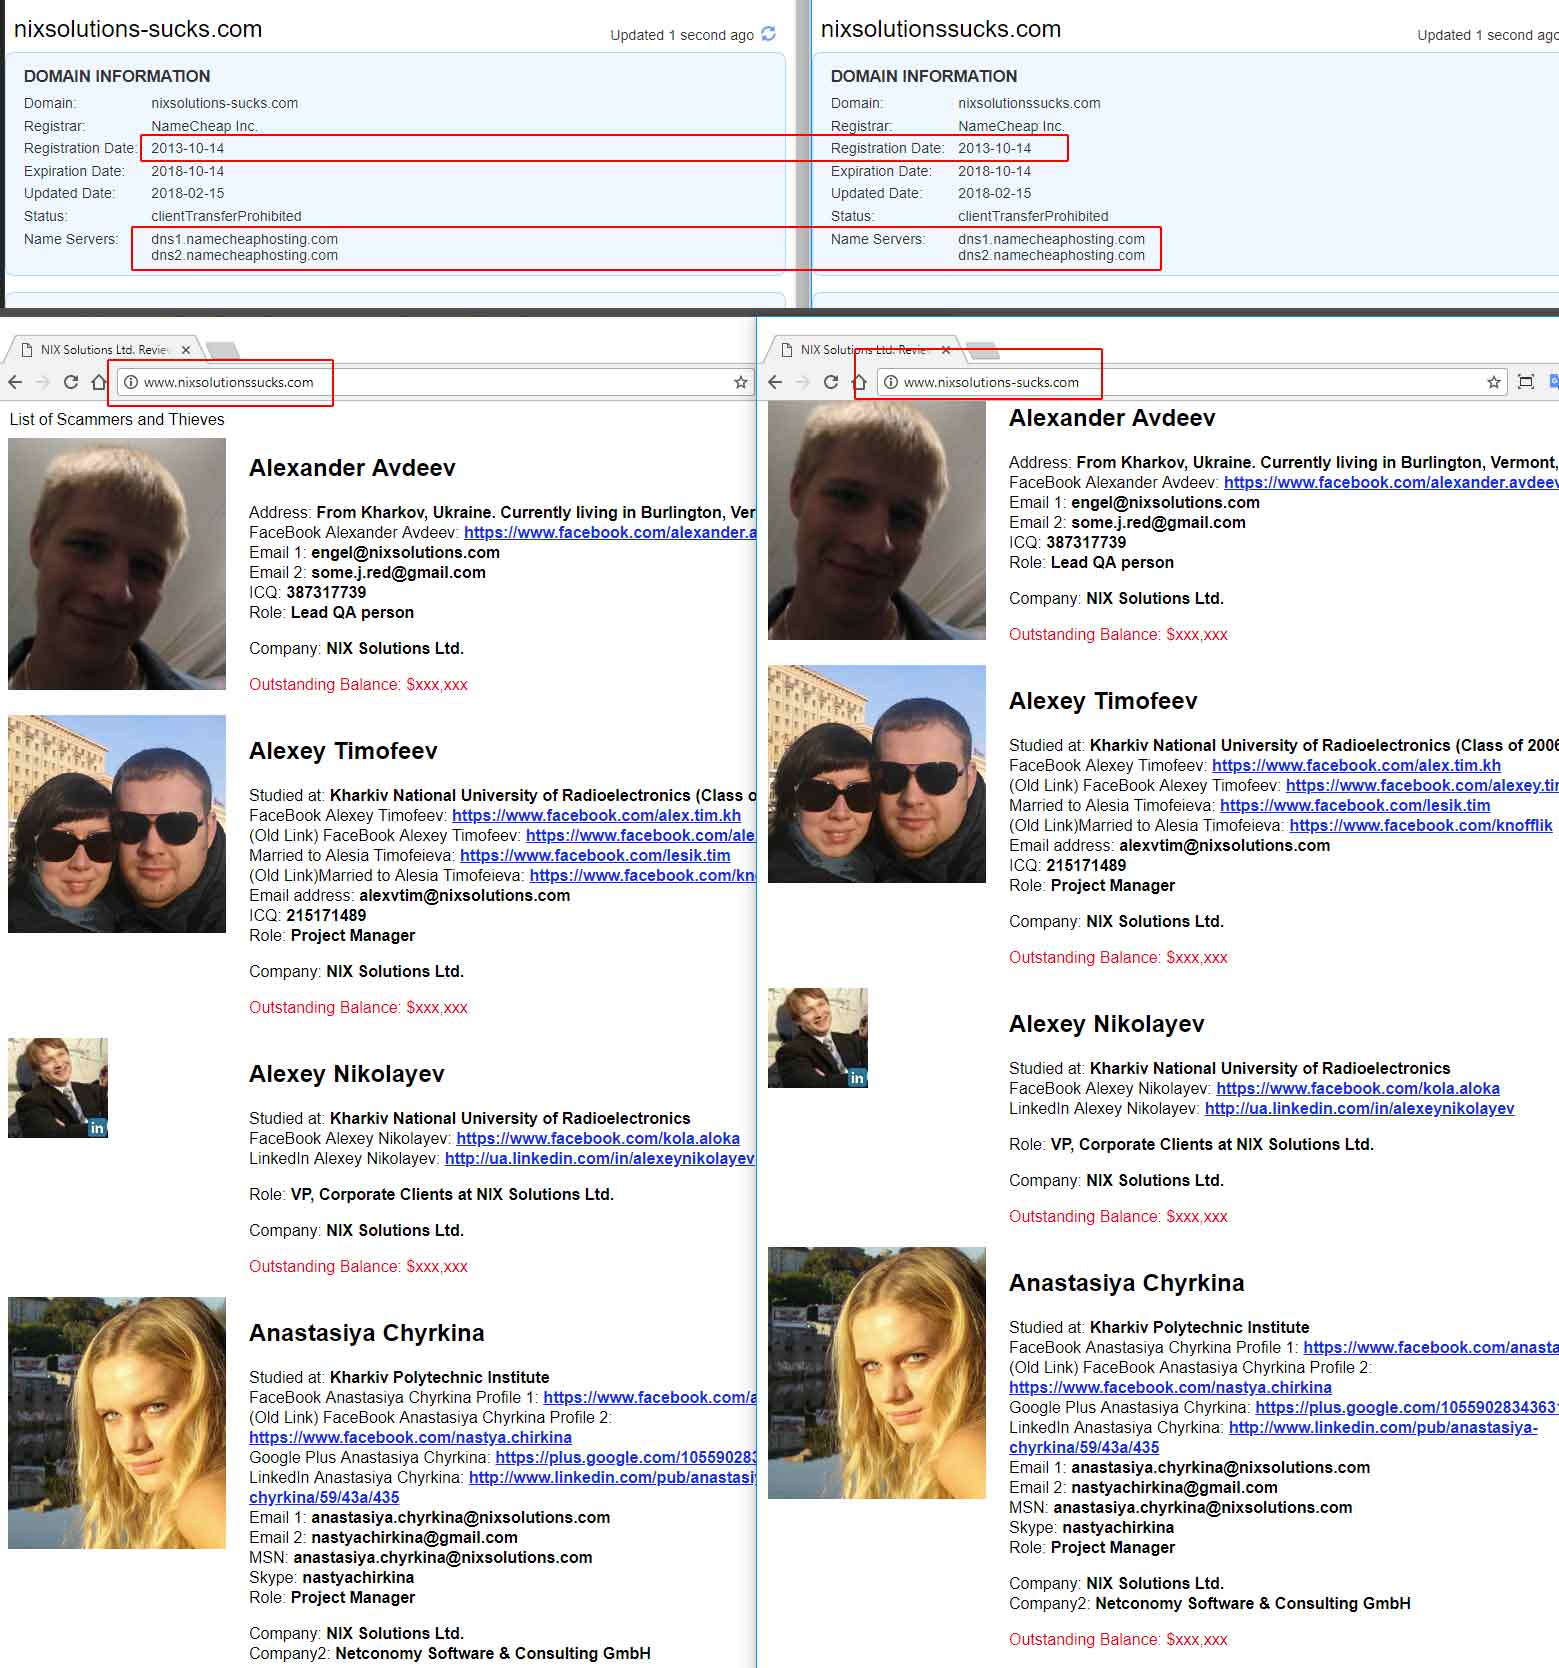Image resolution: width=1559 pixels, height=1668 pixels.
Task: Close the left browser NIX Solutions tab
Action: coord(186,350)
